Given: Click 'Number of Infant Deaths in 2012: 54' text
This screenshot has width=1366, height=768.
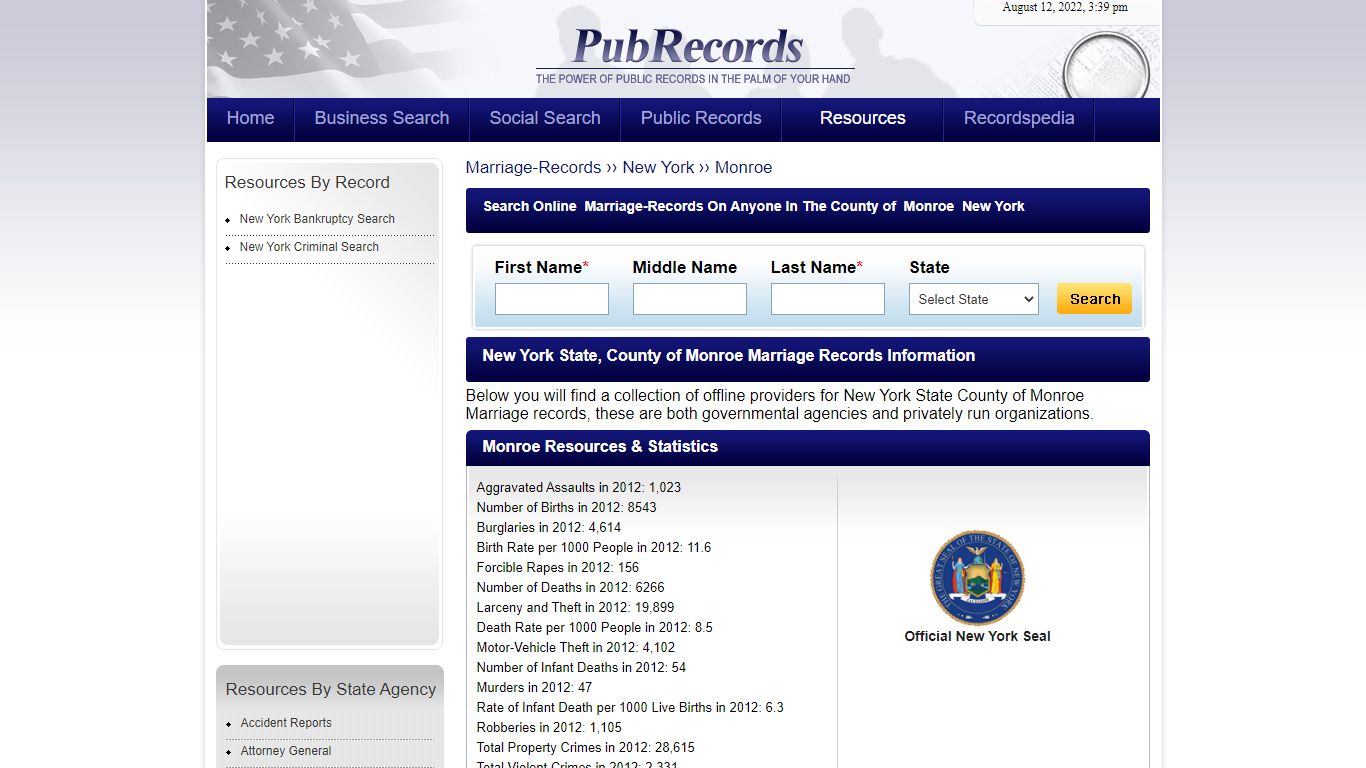Looking at the screenshot, I should [x=582, y=668].
